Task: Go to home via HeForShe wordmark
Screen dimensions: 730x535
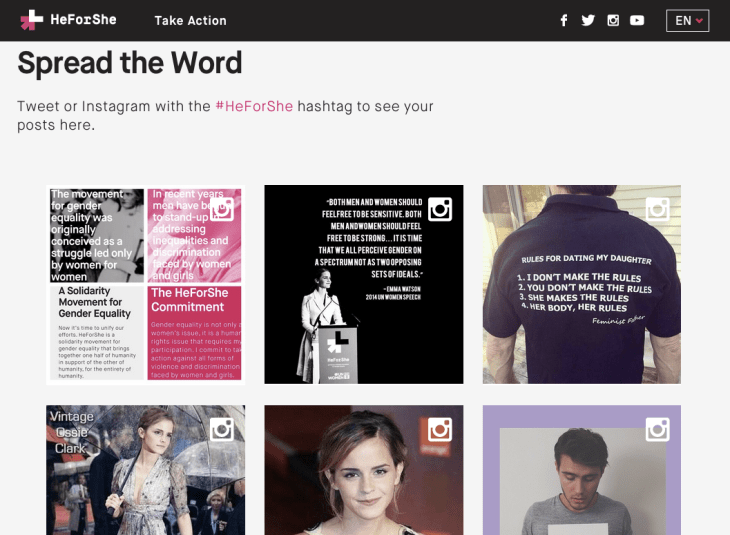Action: [83, 20]
